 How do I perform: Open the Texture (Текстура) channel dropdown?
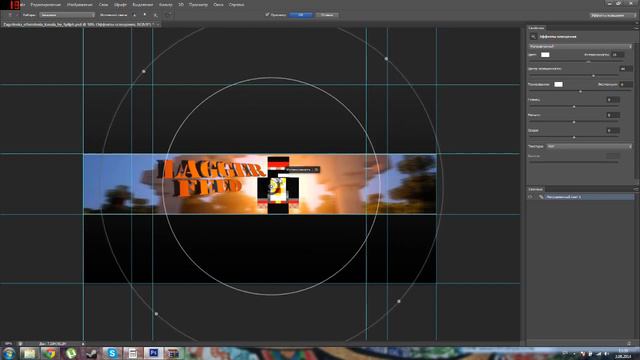point(589,146)
